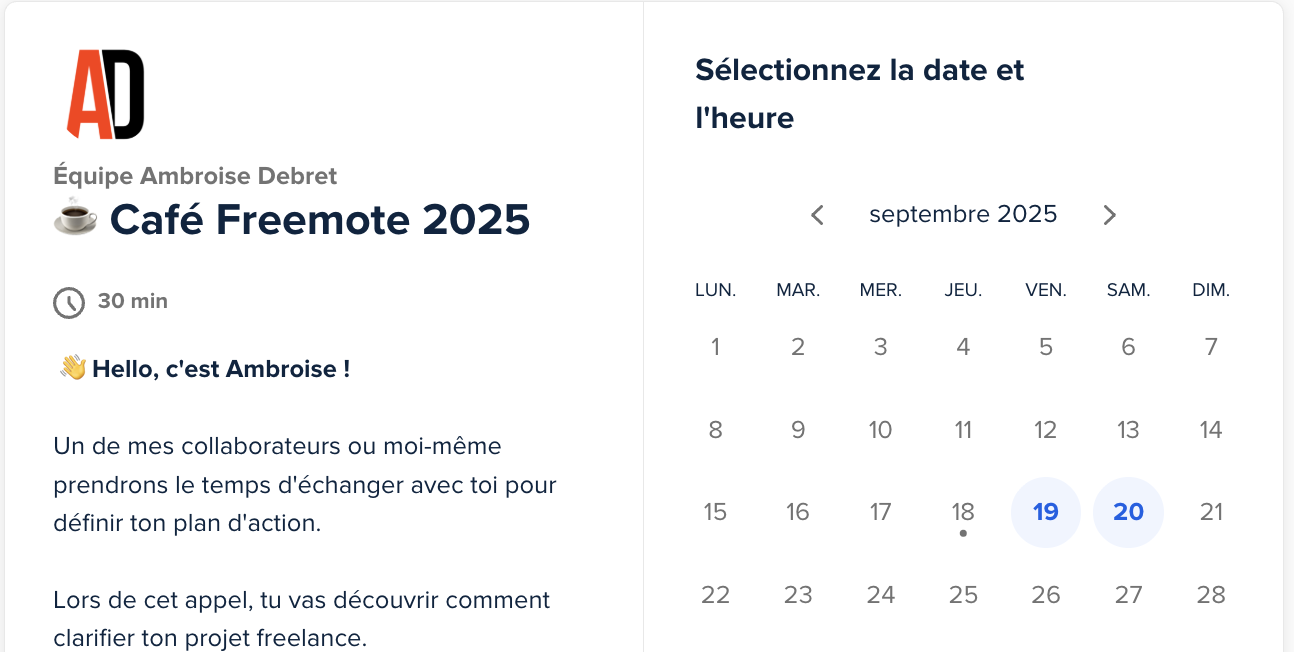Viewport: 1294px width, 652px height.
Task: Select September 20 on calendar
Action: [x=1128, y=512]
